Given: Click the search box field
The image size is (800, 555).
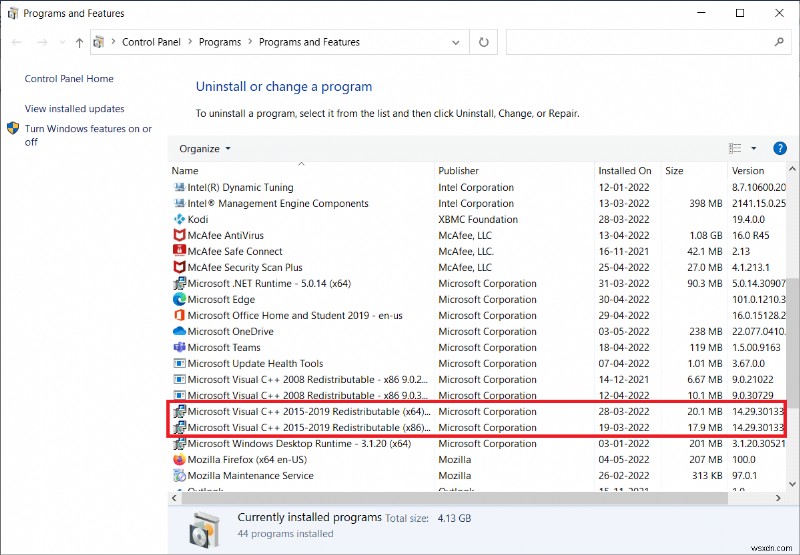Looking at the screenshot, I should (648, 42).
